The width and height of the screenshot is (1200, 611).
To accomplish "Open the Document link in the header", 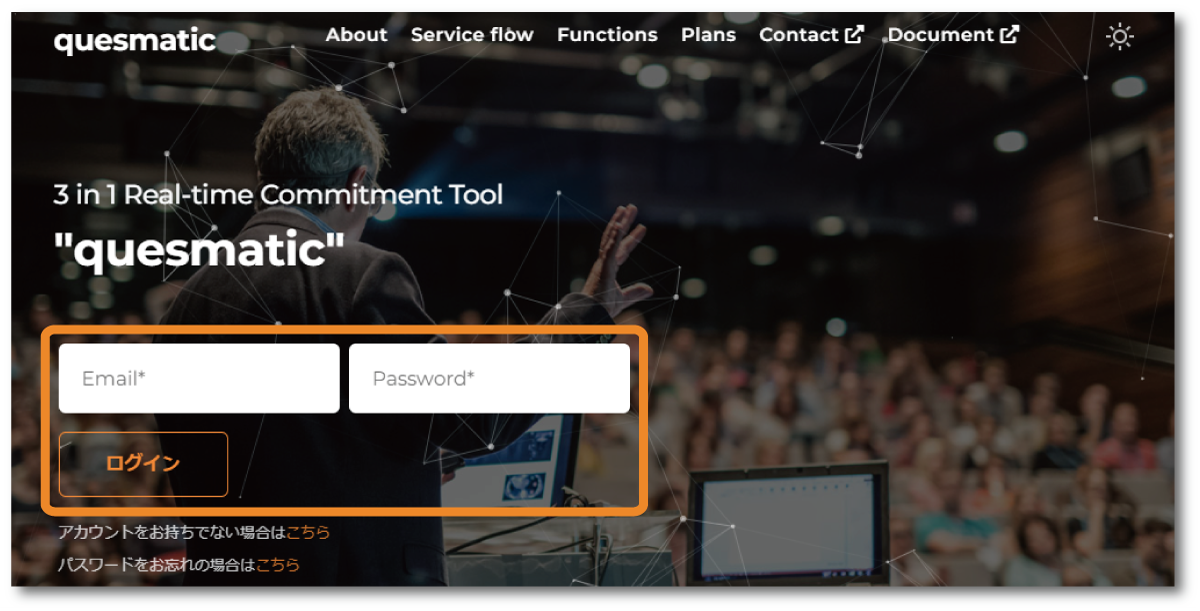I will [x=941, y=35].
